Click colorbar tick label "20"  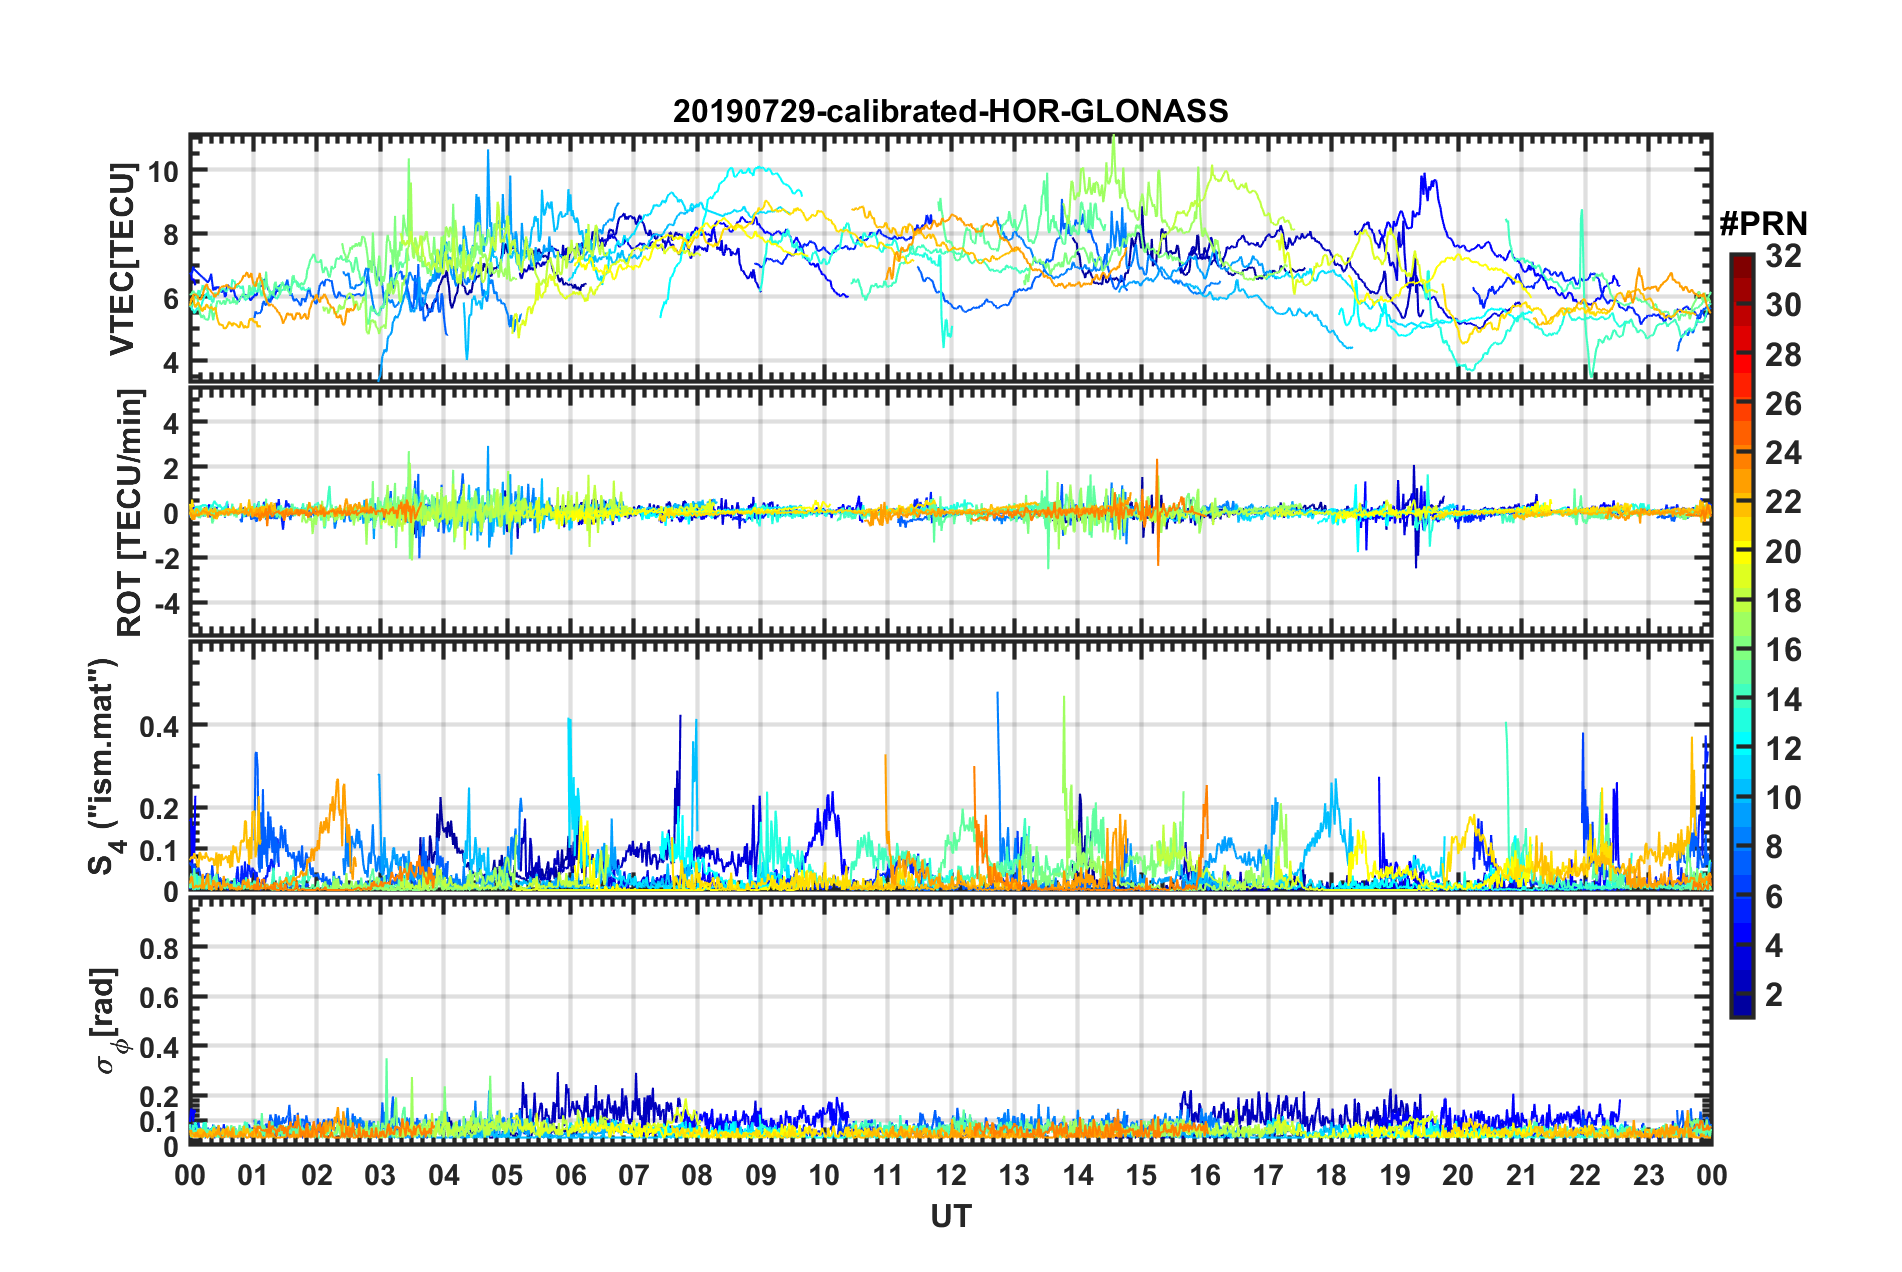click(1783, 552)
